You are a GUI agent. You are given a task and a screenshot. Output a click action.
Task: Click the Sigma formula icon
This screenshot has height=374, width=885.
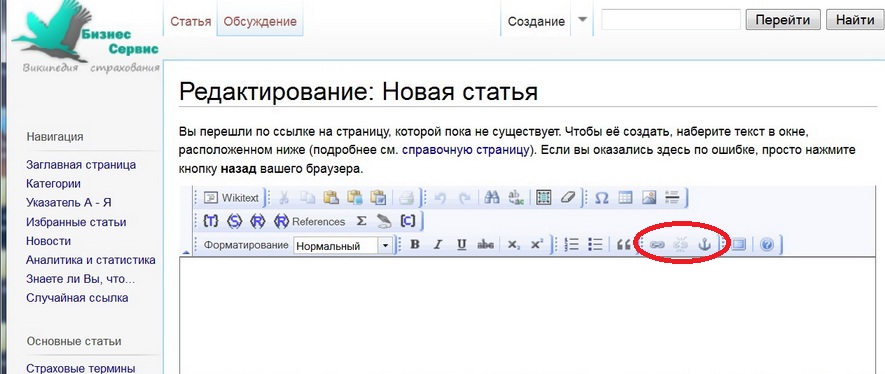[361, 222]
